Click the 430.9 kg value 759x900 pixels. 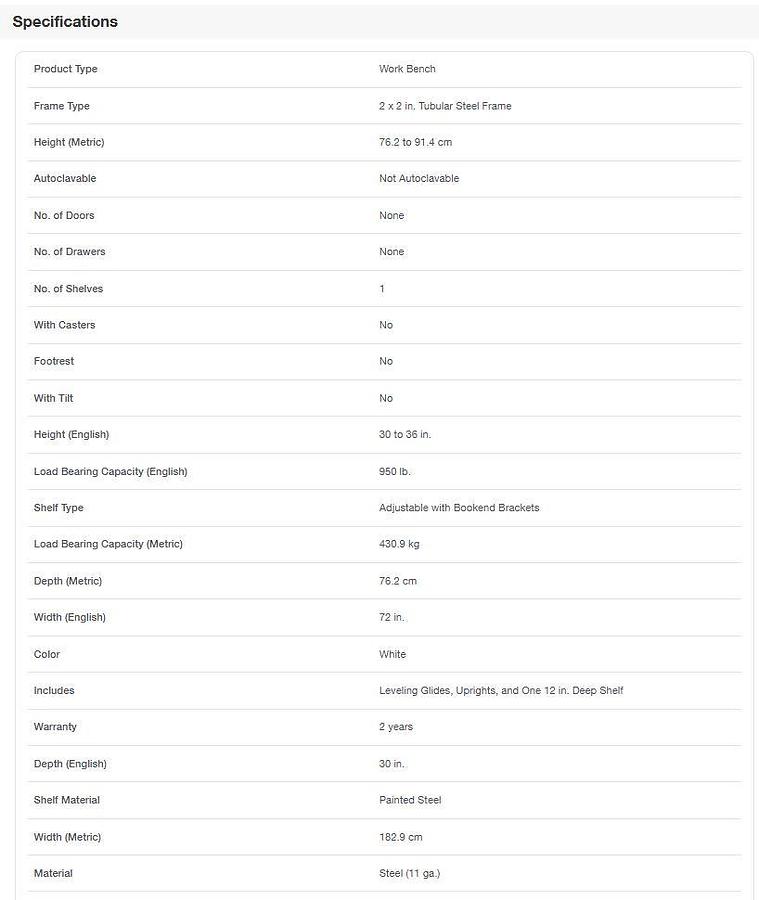(x=399, y=544)
